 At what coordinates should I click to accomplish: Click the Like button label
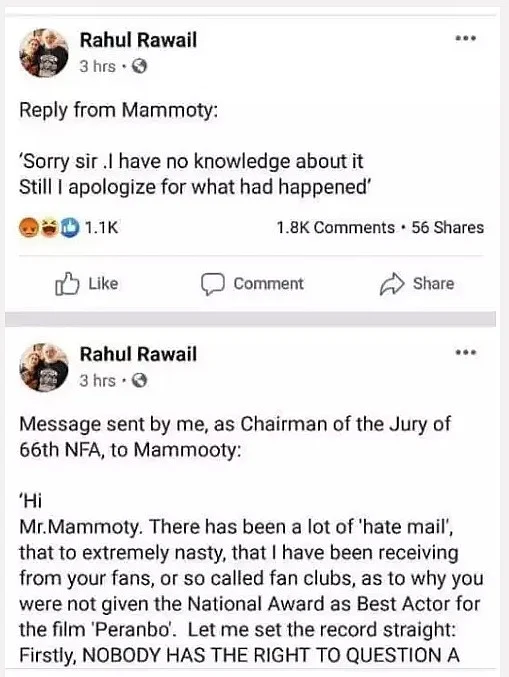pos(103,284)
